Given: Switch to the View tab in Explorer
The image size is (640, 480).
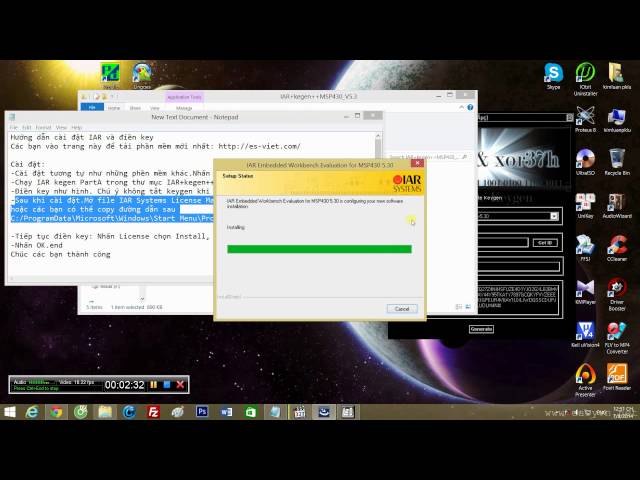Looking at the screenshot, I should point(155,108).
